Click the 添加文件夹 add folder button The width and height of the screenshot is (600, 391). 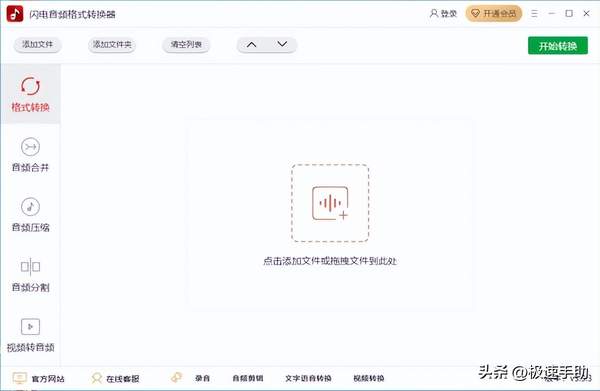point(112,45)
